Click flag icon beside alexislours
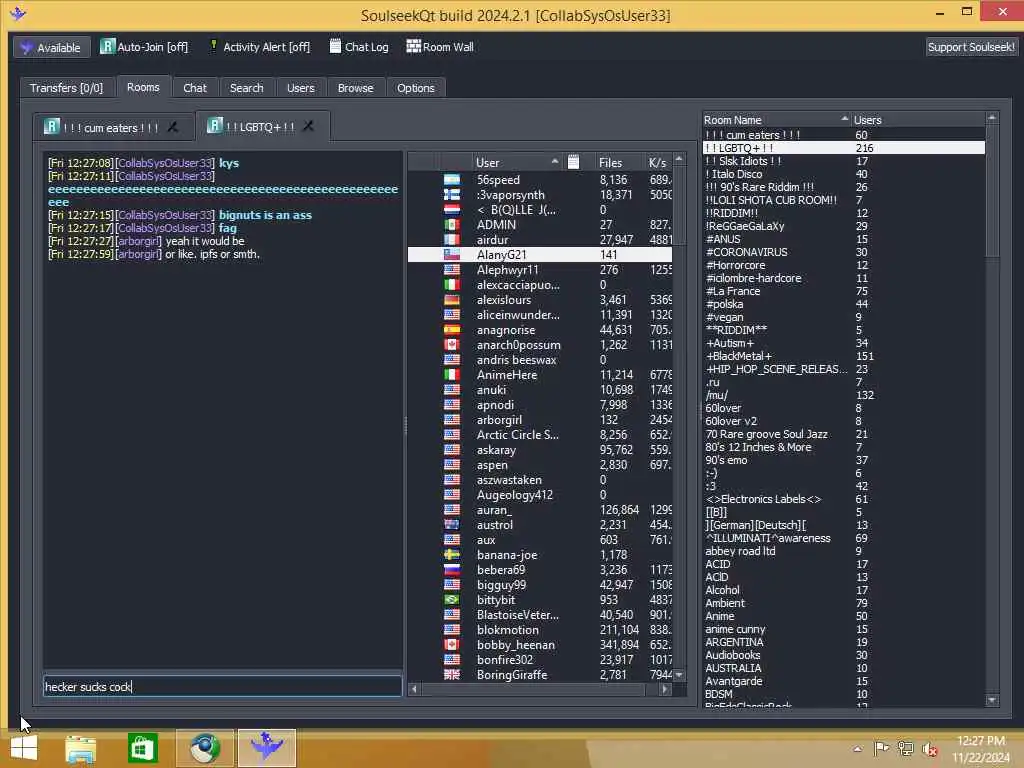The image size is (1024, 768). pyautogui.click(x=452, y=300)
